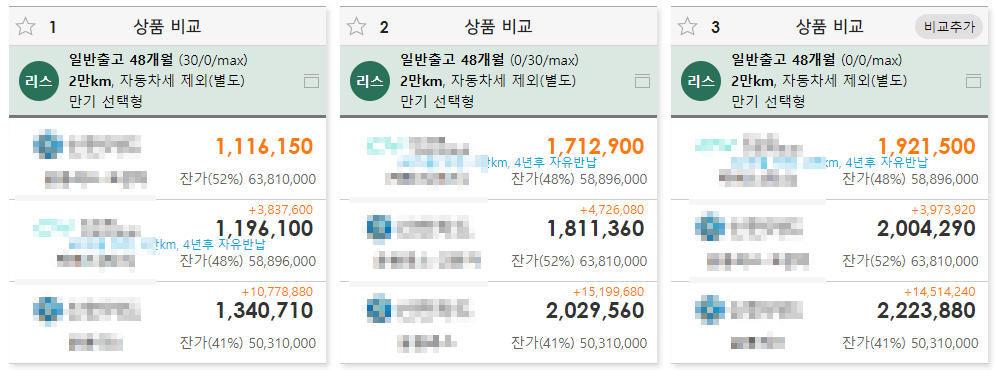Toggle favorite star on comparison card 2
This screenshot has width=996, height=370.
pos(356,27)
